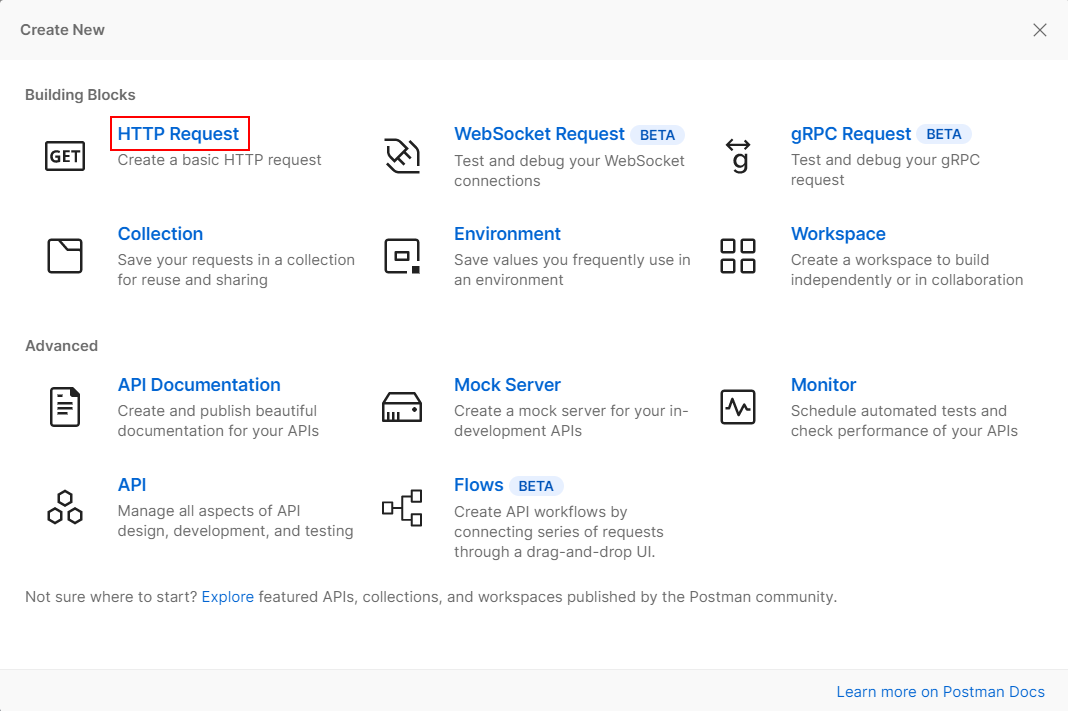1068x711 pixels.
Task: Open the API Documentation option
Action: [199, 385]
